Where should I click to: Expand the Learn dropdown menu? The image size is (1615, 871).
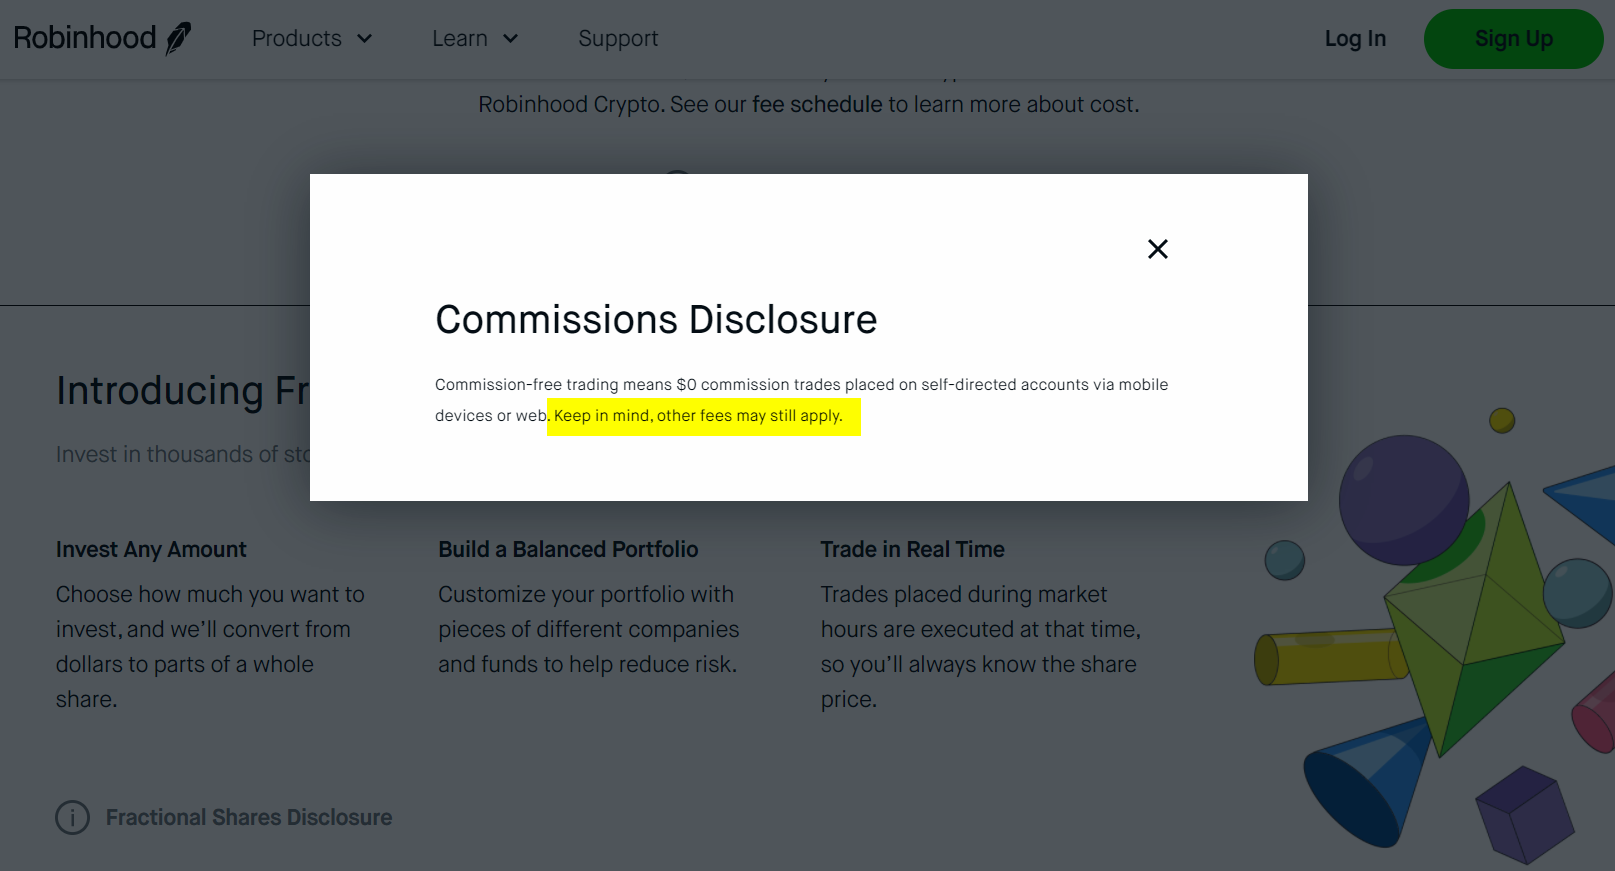(475, 38)
